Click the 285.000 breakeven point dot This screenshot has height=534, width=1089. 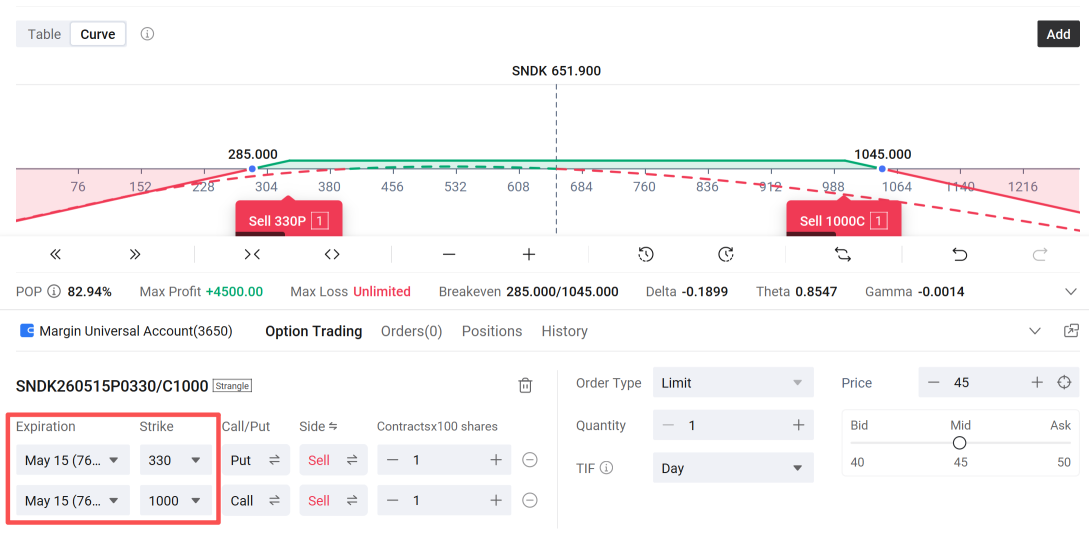(x=252, y=169)
